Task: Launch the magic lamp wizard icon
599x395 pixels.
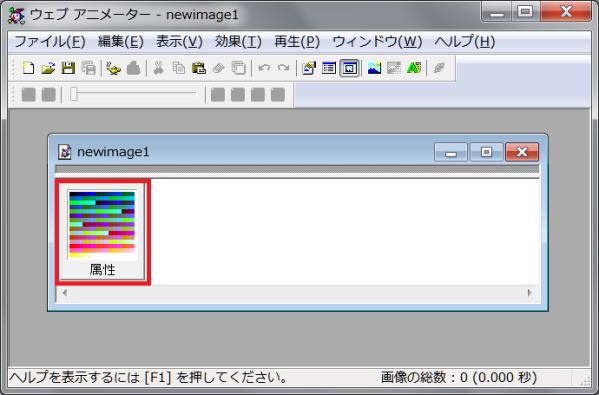Action: (113, 68)
